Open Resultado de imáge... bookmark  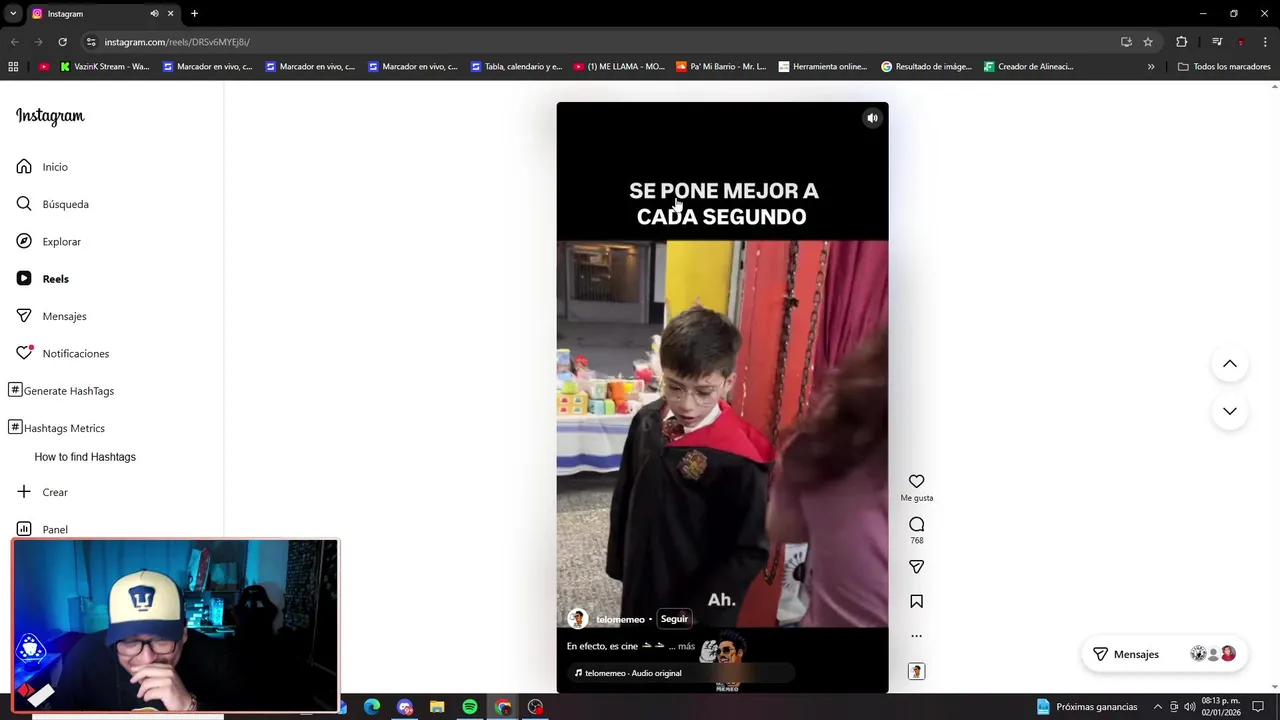tap(926, 67)
